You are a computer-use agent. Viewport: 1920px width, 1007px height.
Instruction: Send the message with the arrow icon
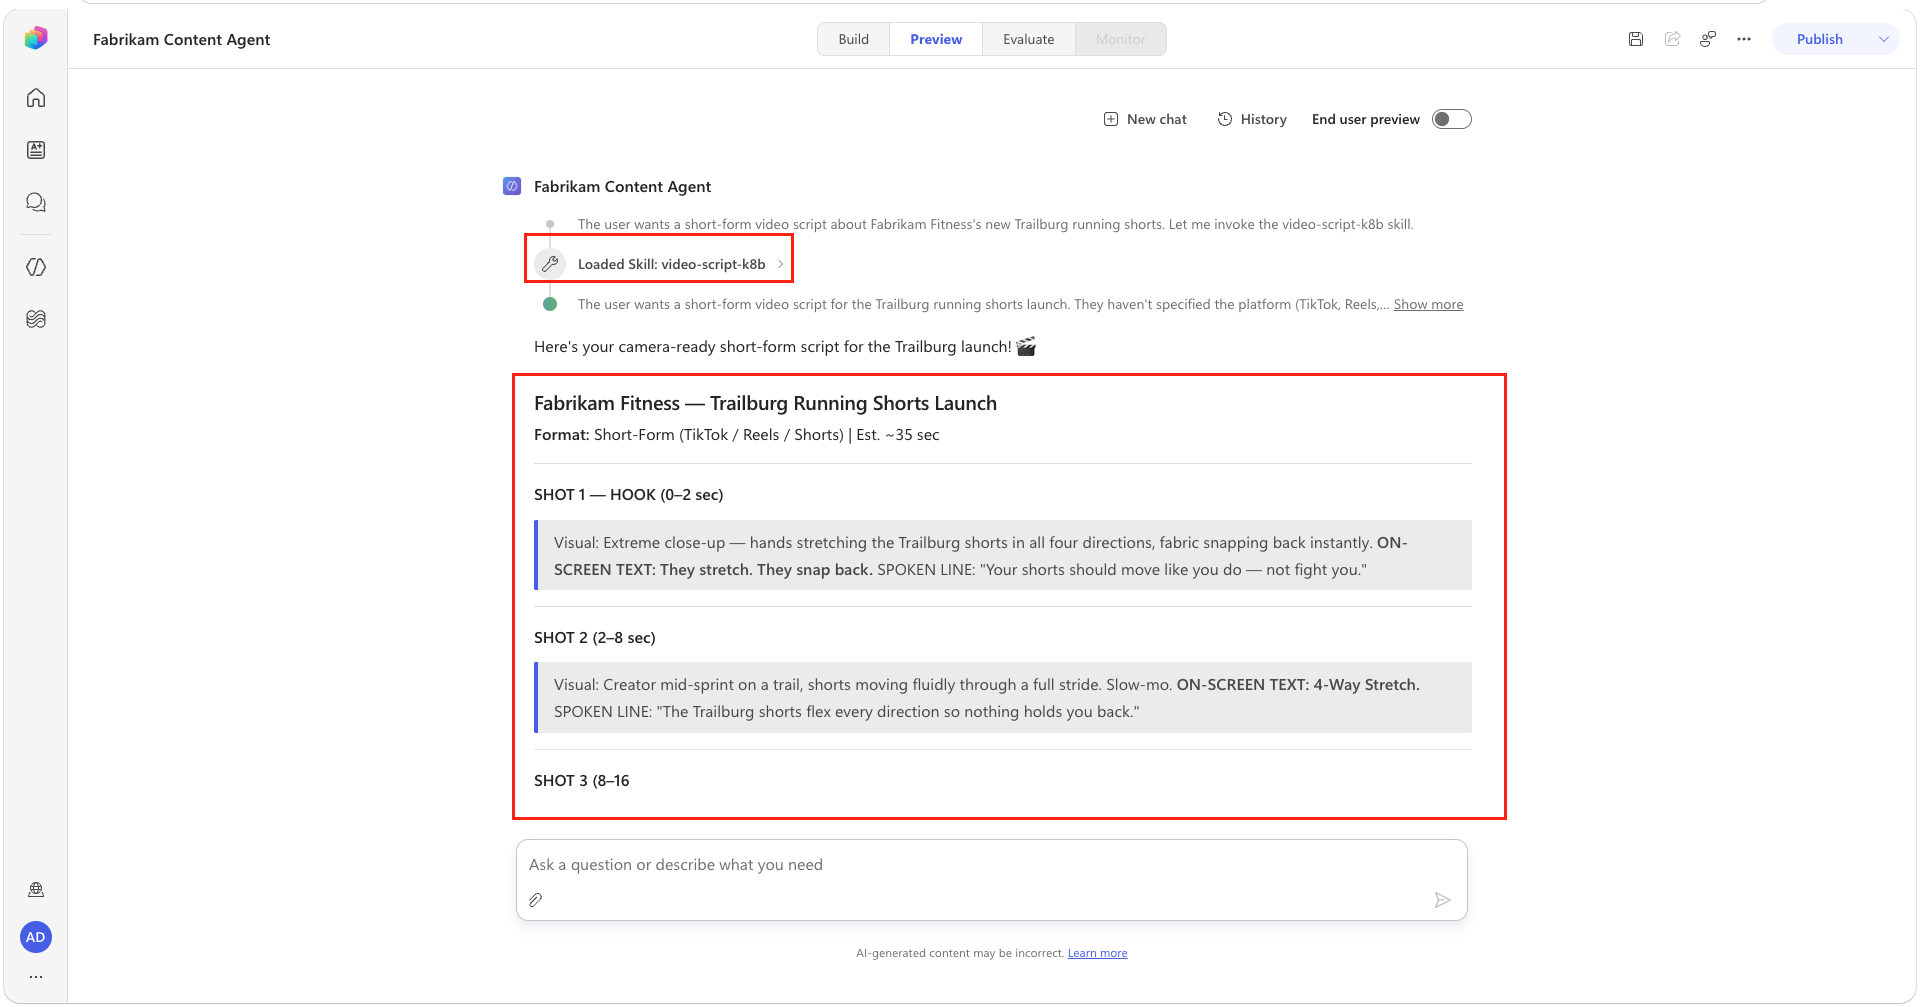pyautogui.click(x=1442, y=900)
